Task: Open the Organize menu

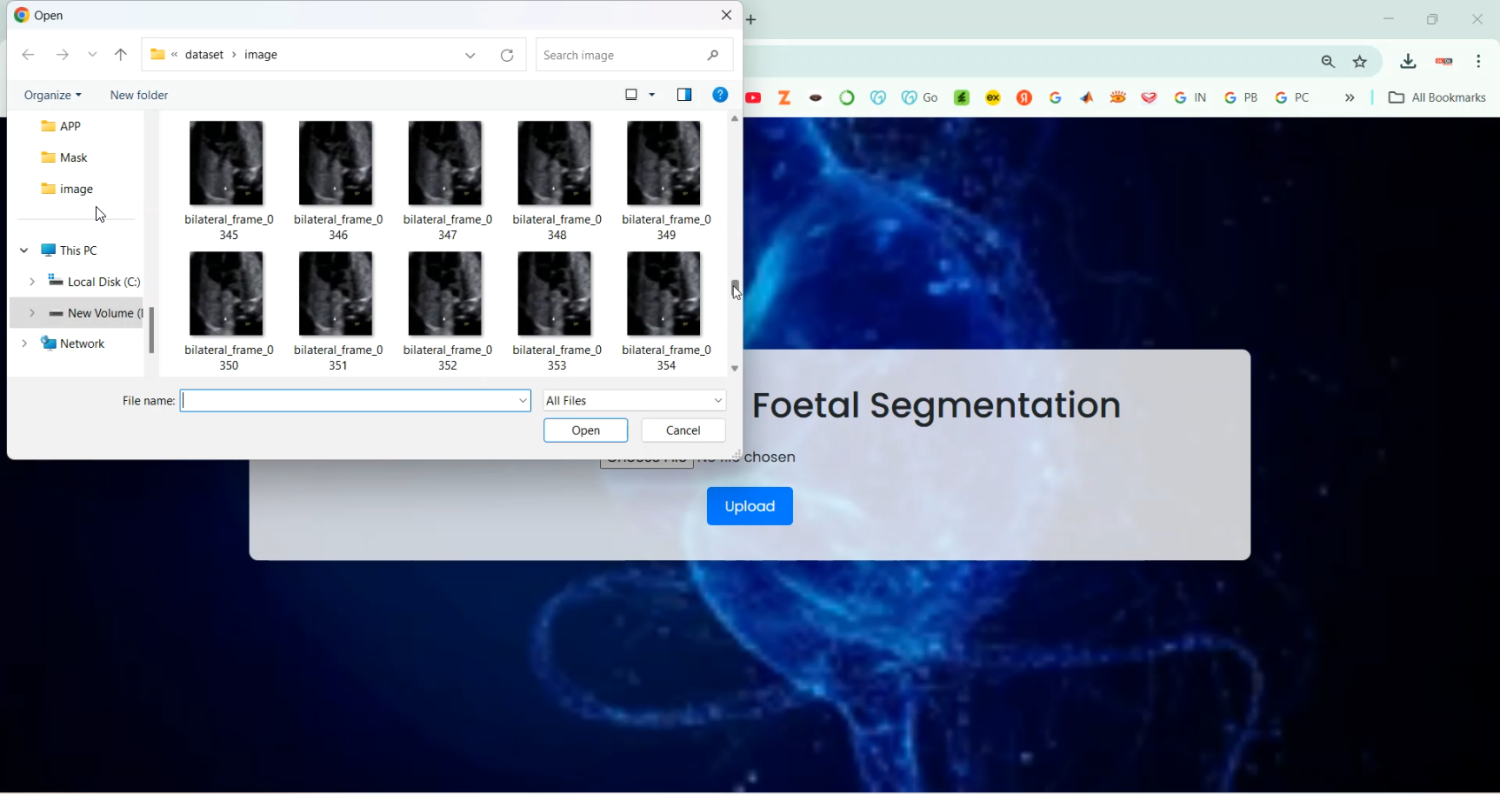Action: point(52,95)
